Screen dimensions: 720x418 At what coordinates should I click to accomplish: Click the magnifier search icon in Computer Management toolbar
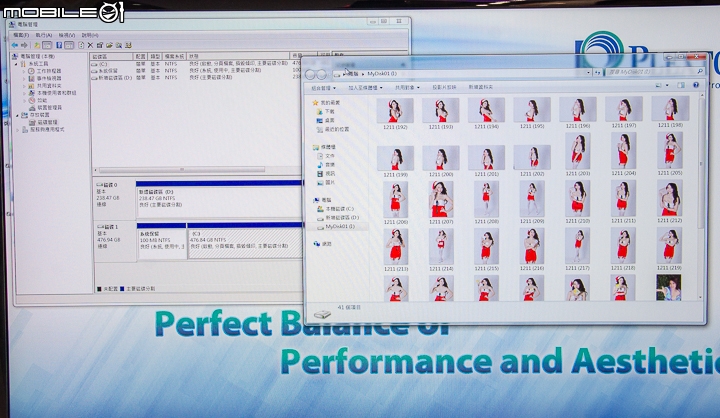(x=119, y=45)
